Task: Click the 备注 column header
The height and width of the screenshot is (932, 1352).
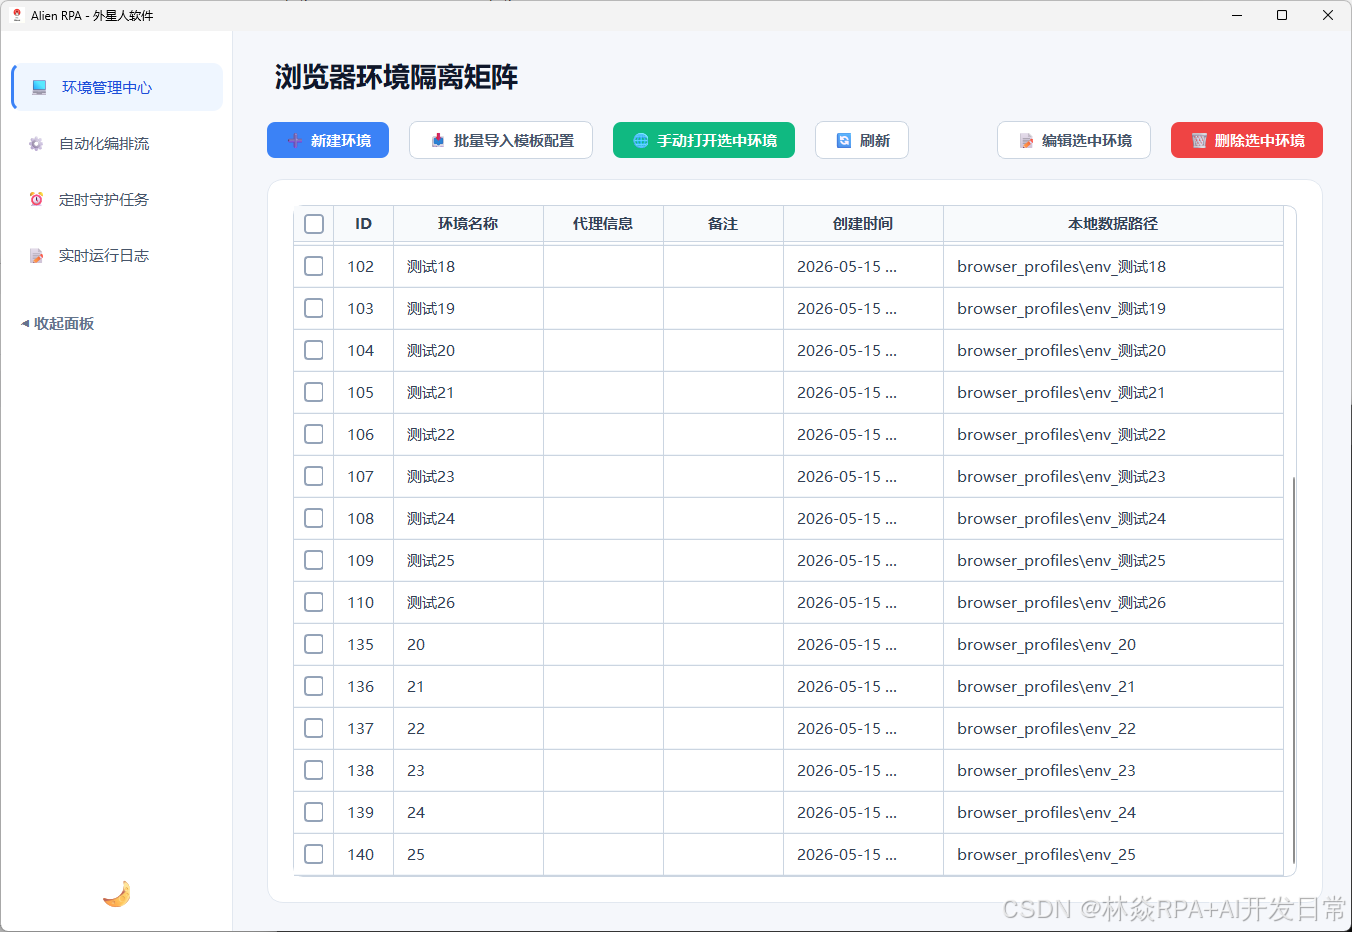Action: 723,224
